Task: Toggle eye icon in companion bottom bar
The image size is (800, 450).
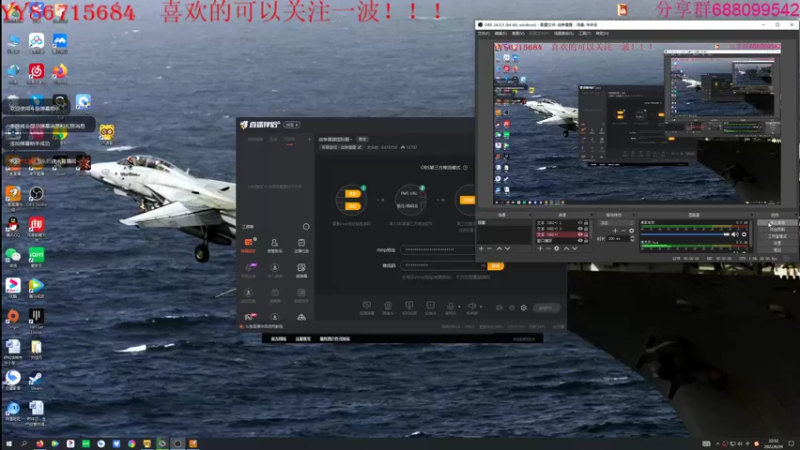Action: pos(512,308)
